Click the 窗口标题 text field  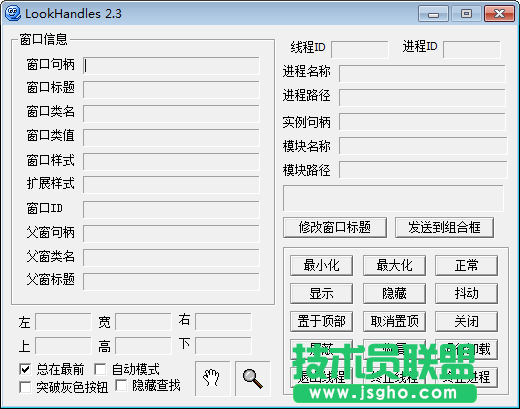171,90
